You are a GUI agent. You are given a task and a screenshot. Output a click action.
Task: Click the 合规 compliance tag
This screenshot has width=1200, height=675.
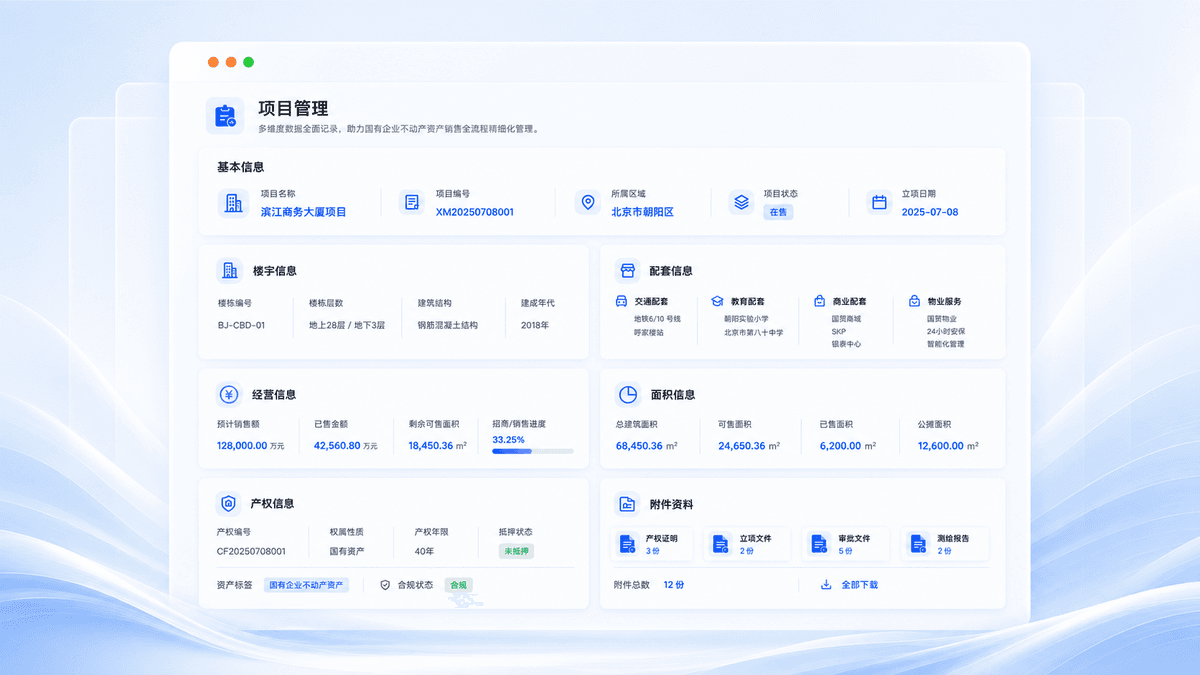click(x=458, y=585)
